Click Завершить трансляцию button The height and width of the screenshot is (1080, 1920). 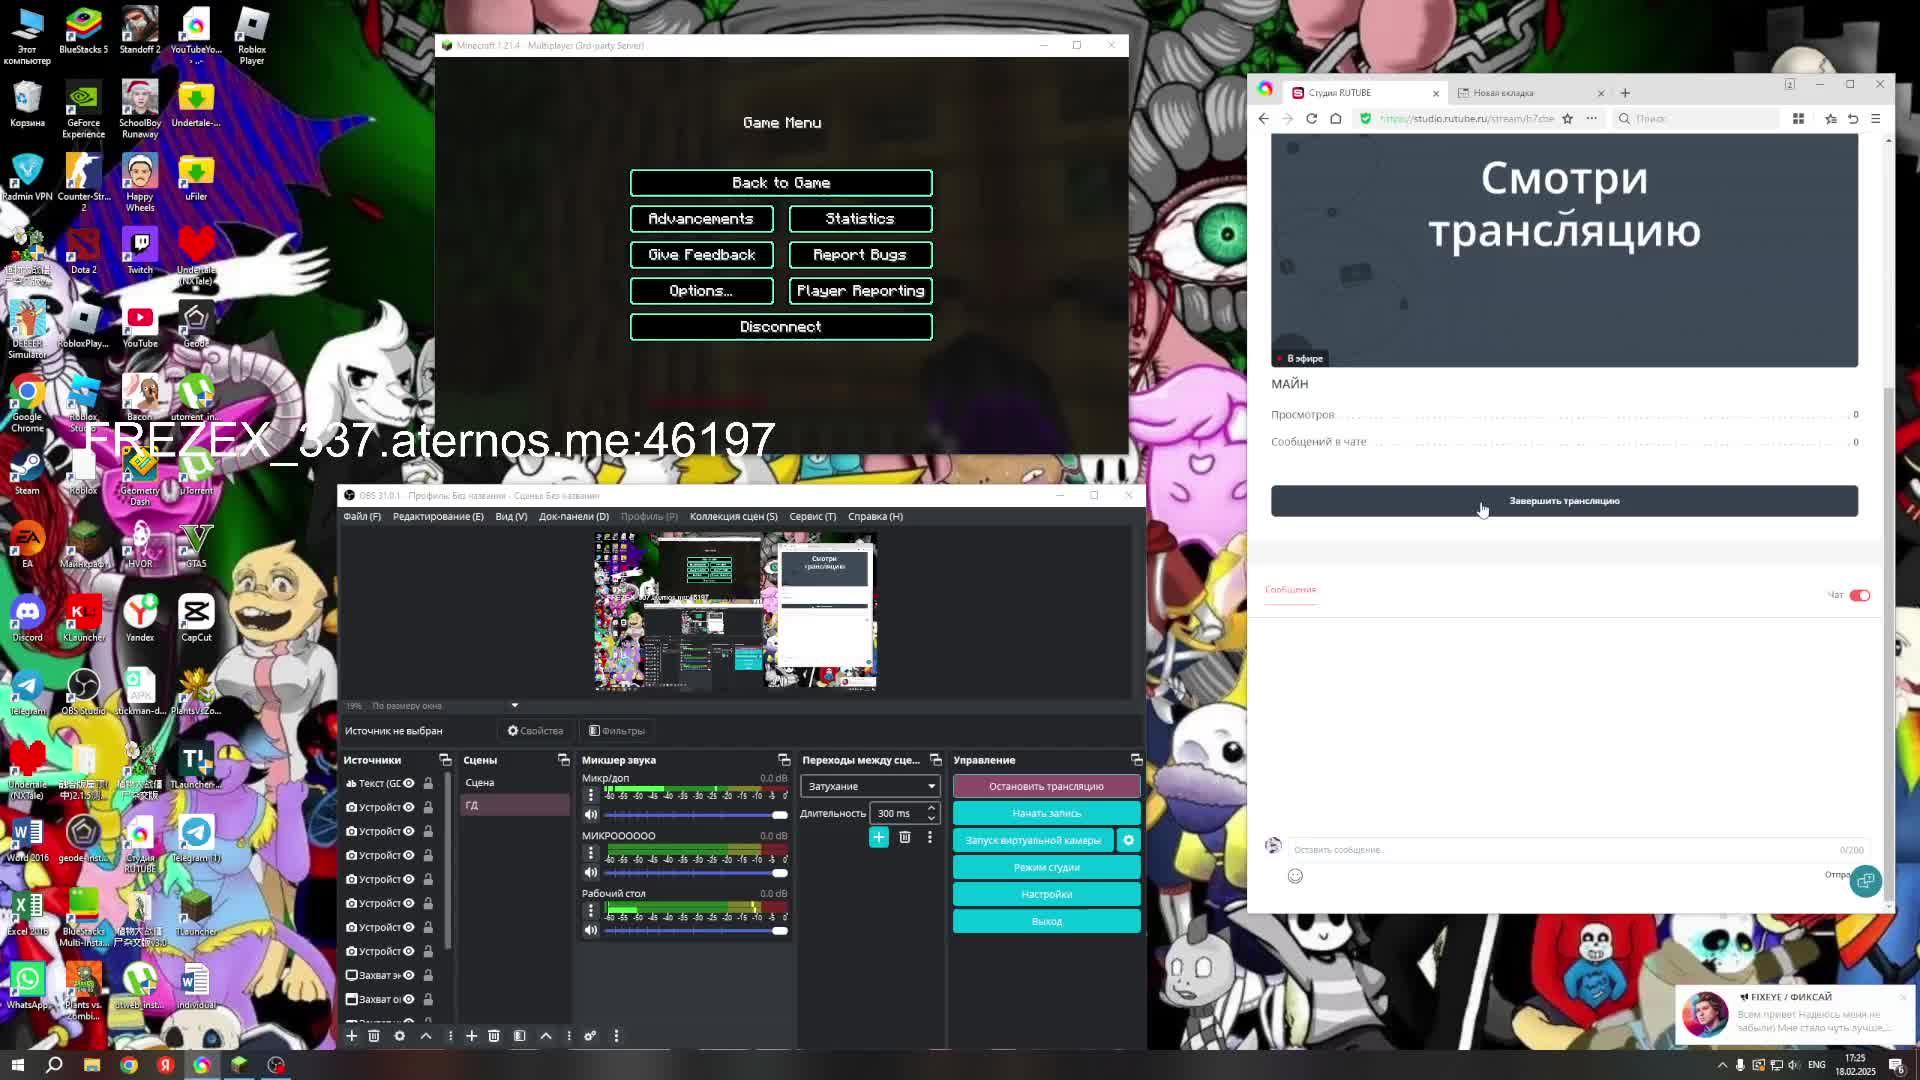[1564, 501]
